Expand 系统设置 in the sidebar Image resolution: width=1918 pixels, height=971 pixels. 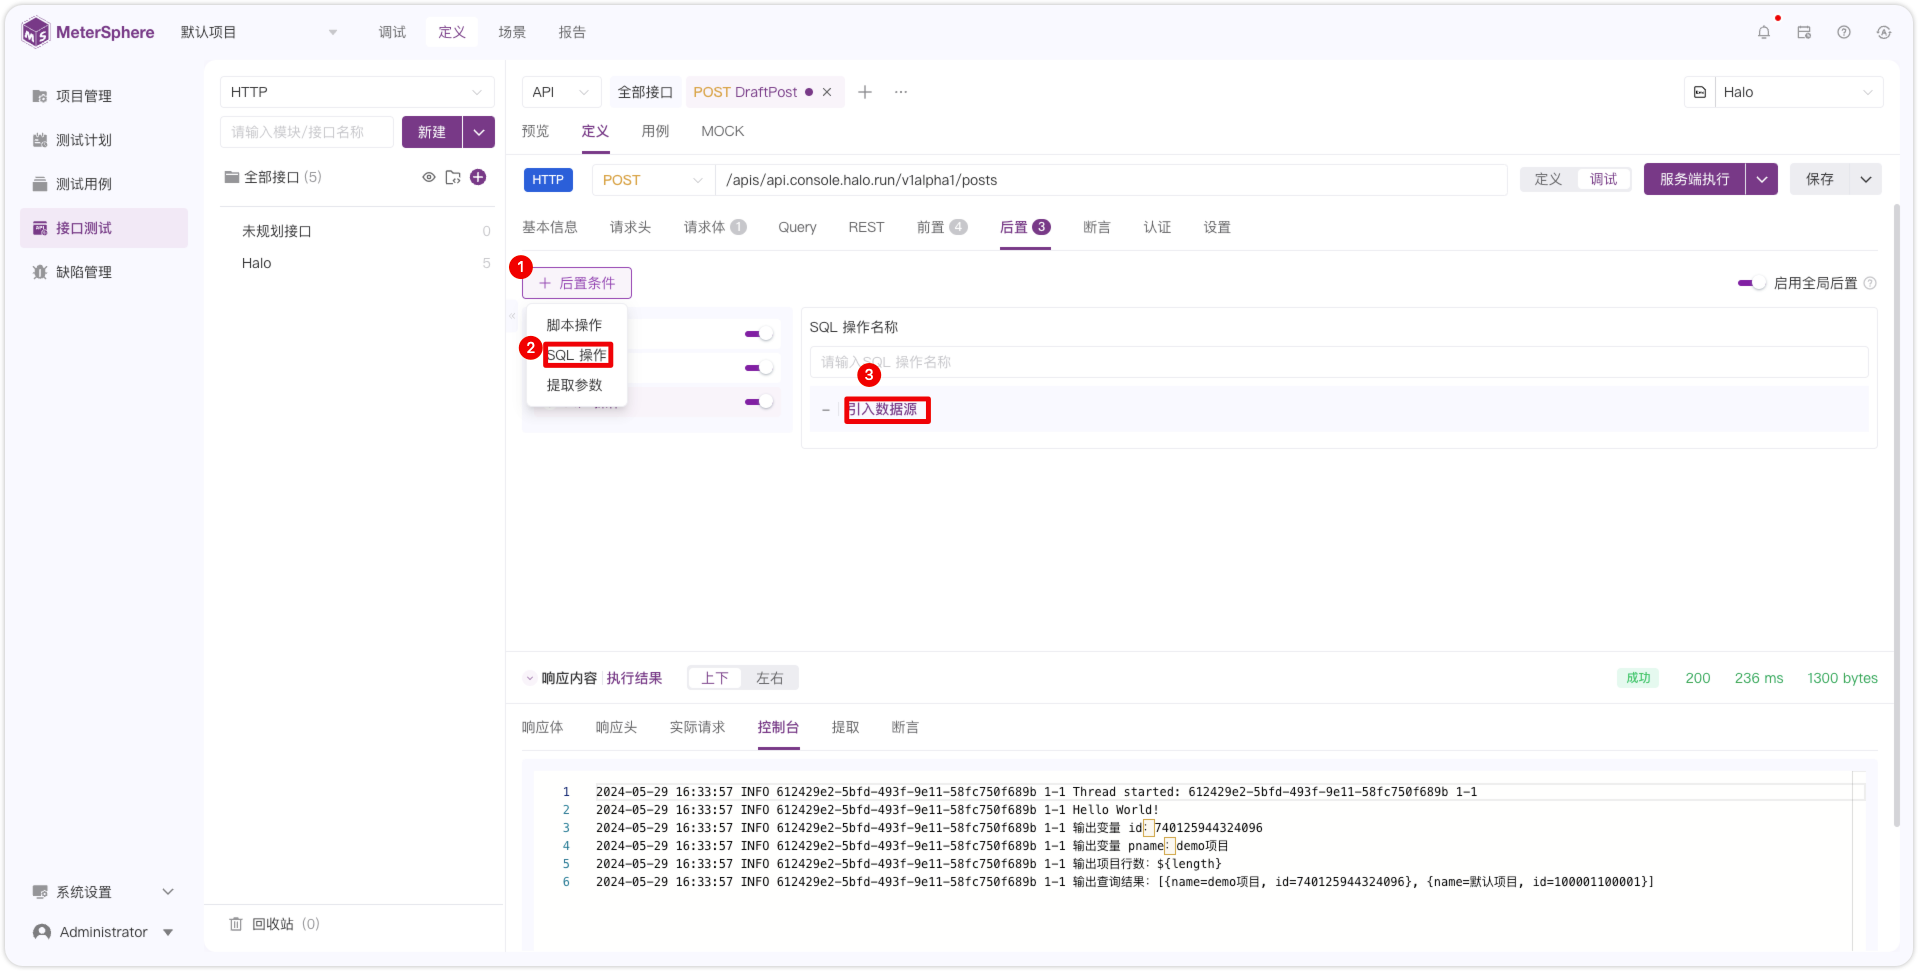coord(104,892)
